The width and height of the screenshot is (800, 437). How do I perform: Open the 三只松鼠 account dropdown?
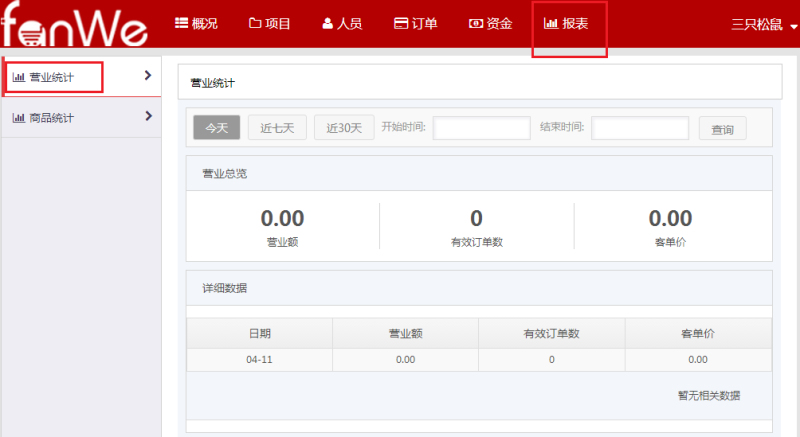point(764,25)
